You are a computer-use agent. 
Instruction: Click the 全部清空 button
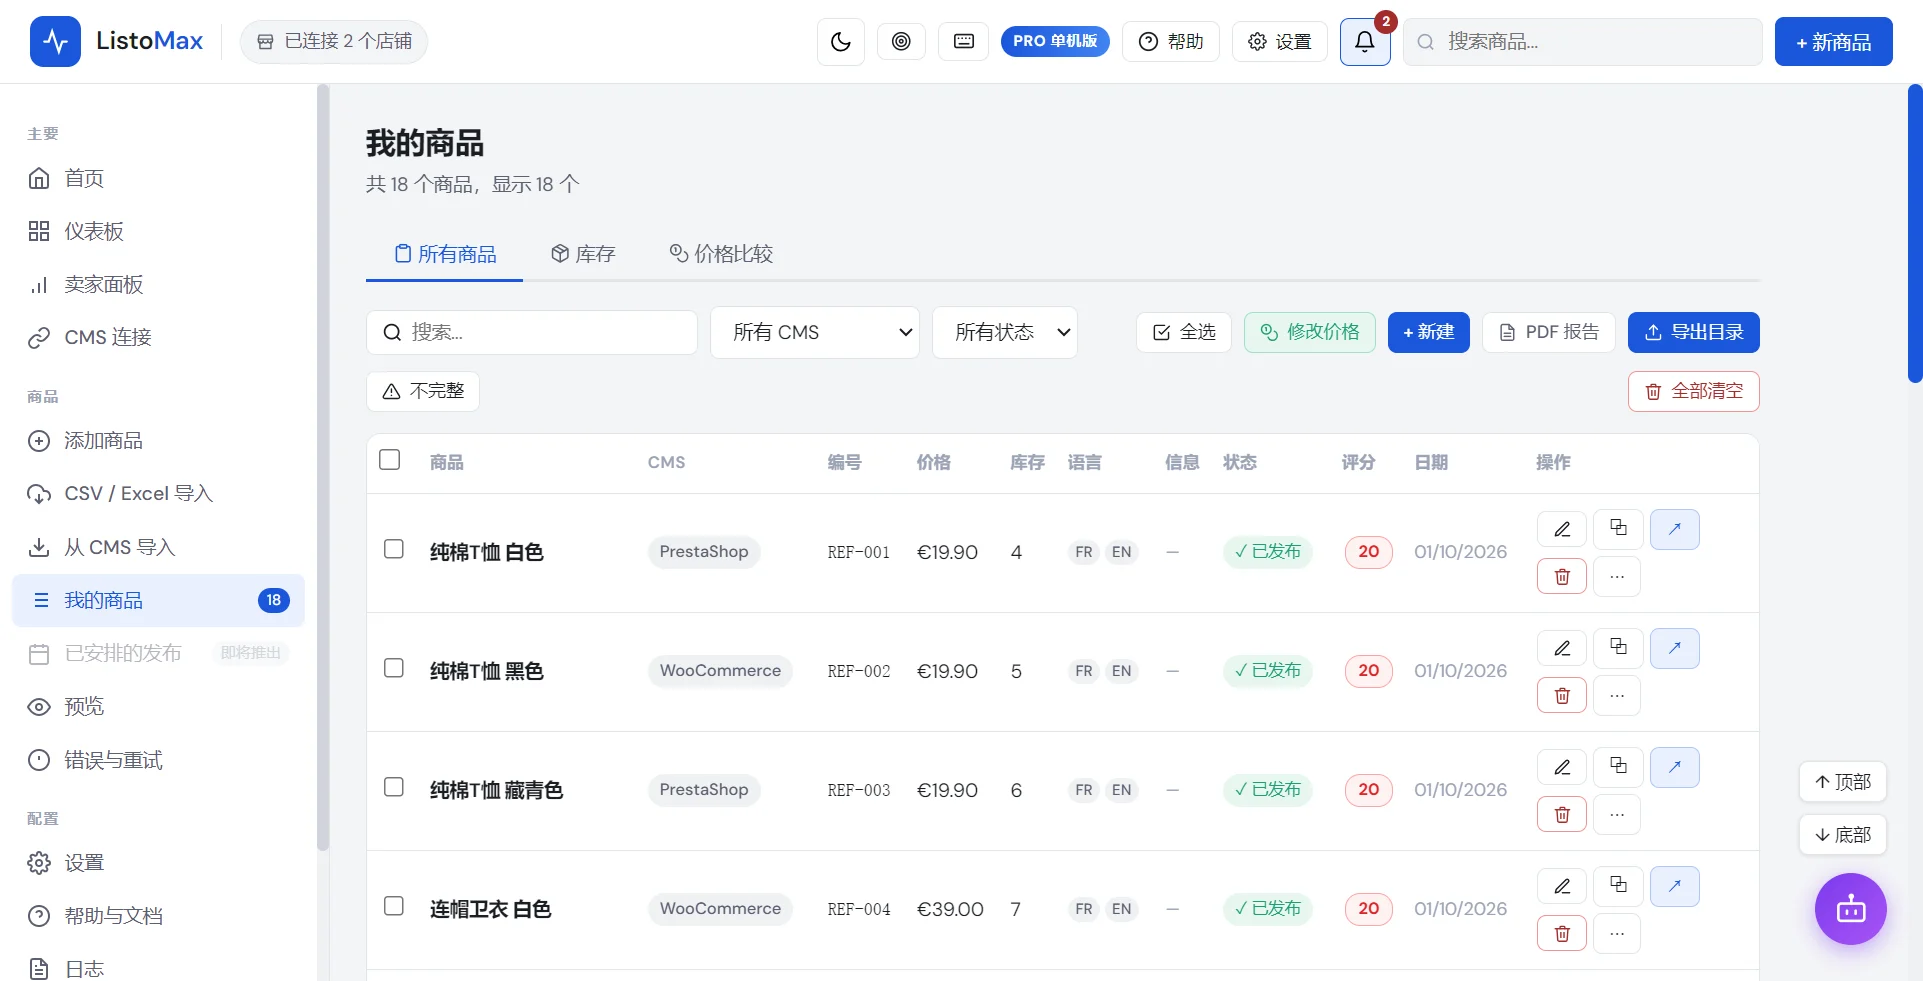pyautogui.click(x=1694, y=392)
